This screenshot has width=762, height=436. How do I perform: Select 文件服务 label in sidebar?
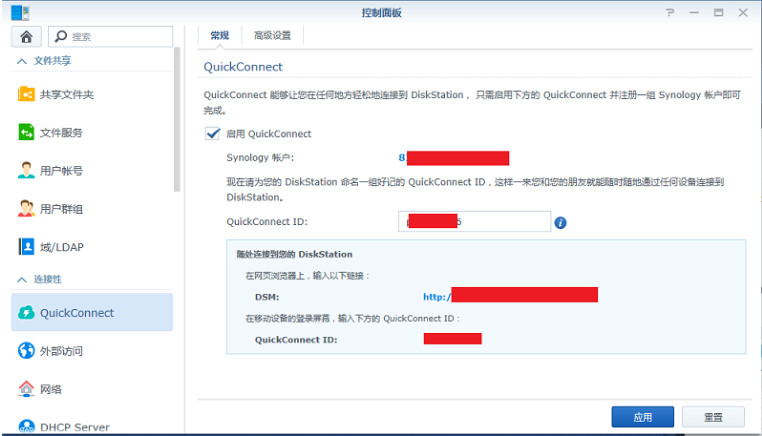[x=61, y=133]
